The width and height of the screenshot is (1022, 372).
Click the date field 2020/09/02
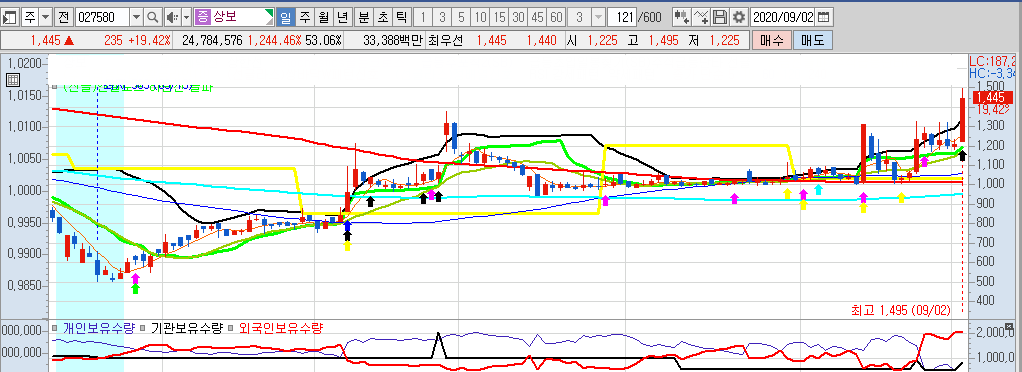783,16
